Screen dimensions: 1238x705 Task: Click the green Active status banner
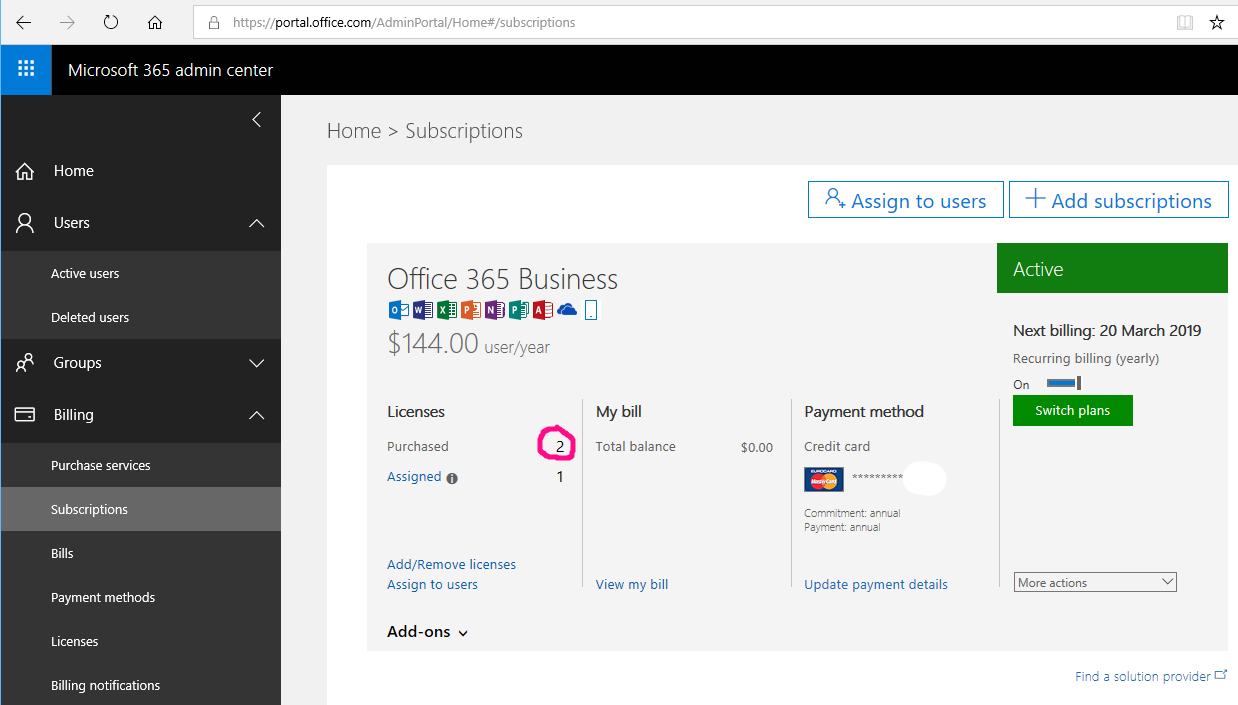click(x=1112, y=268)
